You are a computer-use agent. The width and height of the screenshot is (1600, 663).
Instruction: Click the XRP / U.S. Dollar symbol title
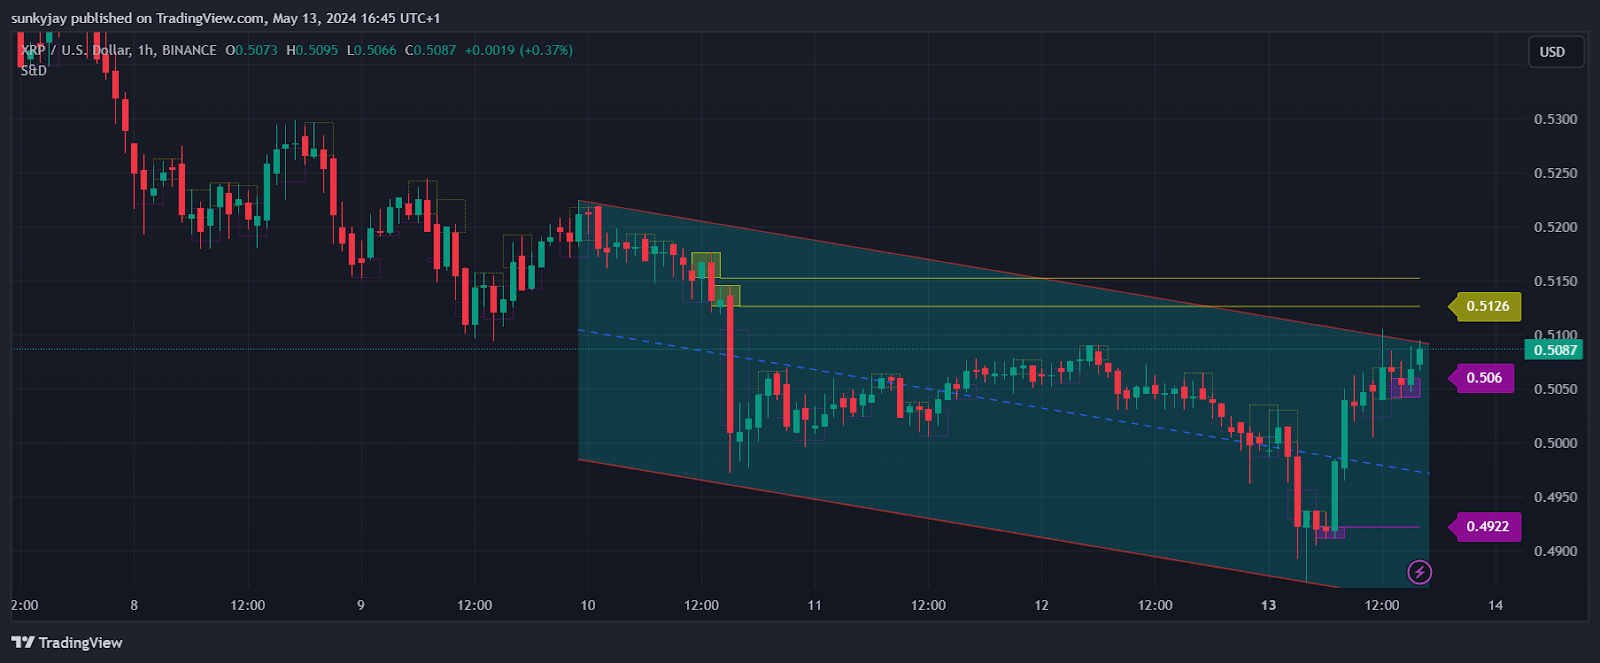click(75, 50)
